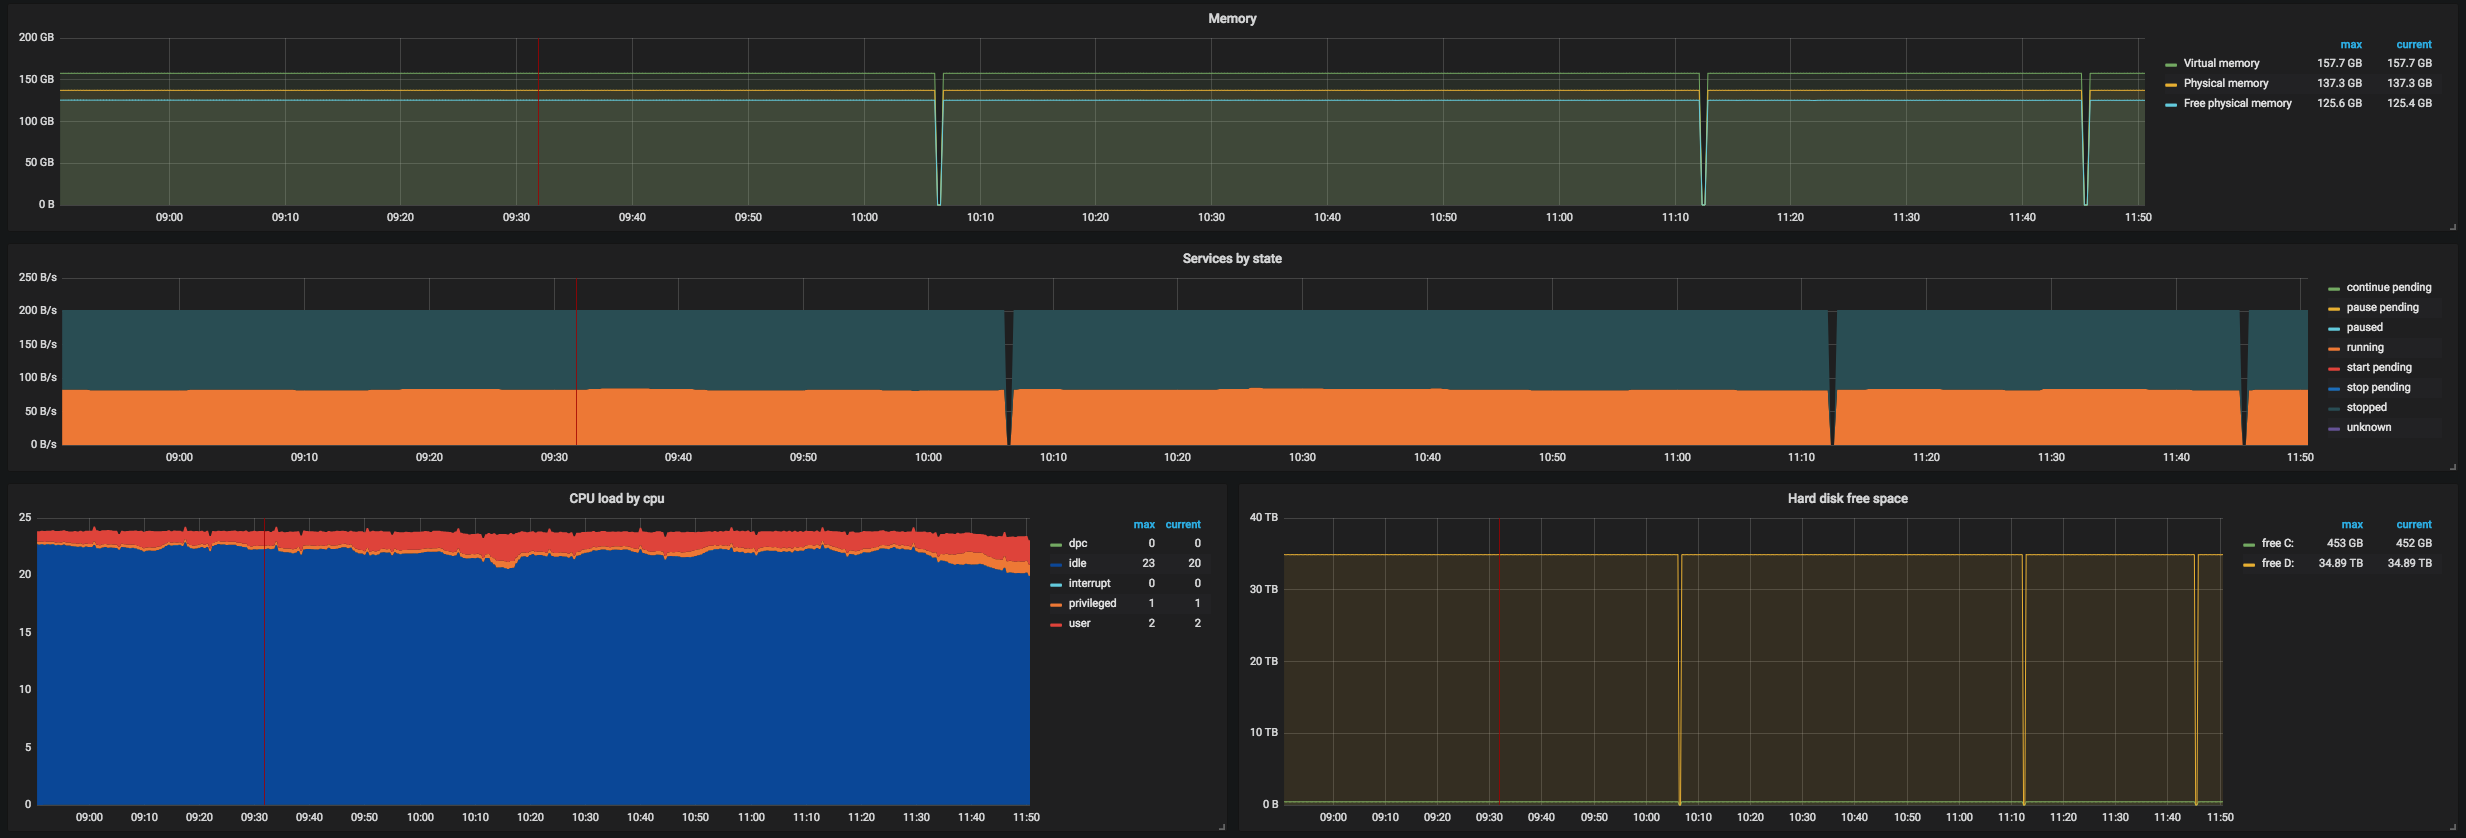Click the CPU load panel resize handle

click(x=1221, y=827)
